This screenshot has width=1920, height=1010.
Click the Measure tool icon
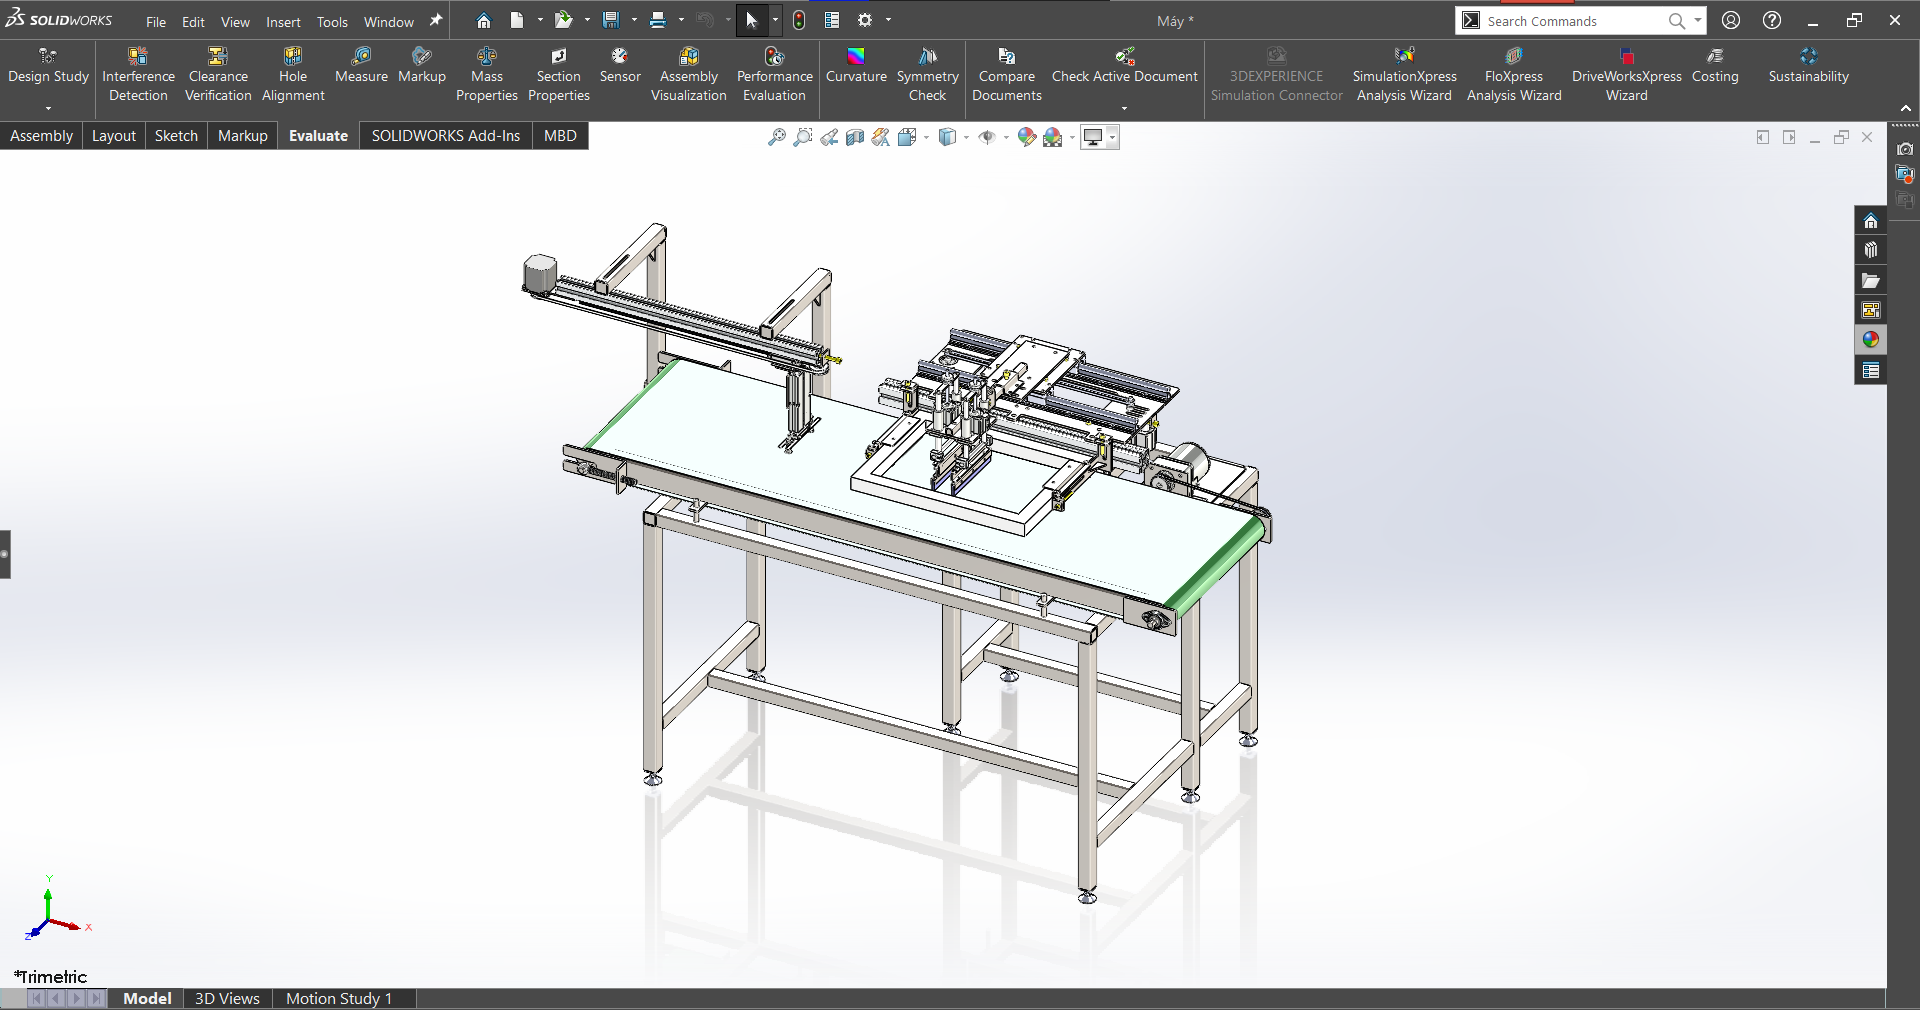tap(361, 65)
